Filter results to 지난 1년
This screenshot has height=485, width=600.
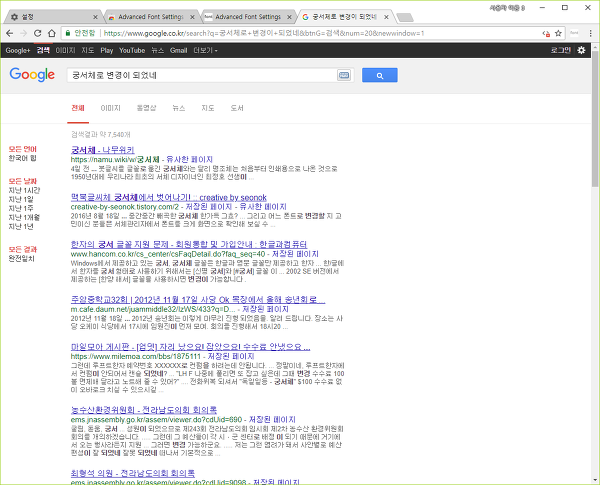(x=21, y=227)
